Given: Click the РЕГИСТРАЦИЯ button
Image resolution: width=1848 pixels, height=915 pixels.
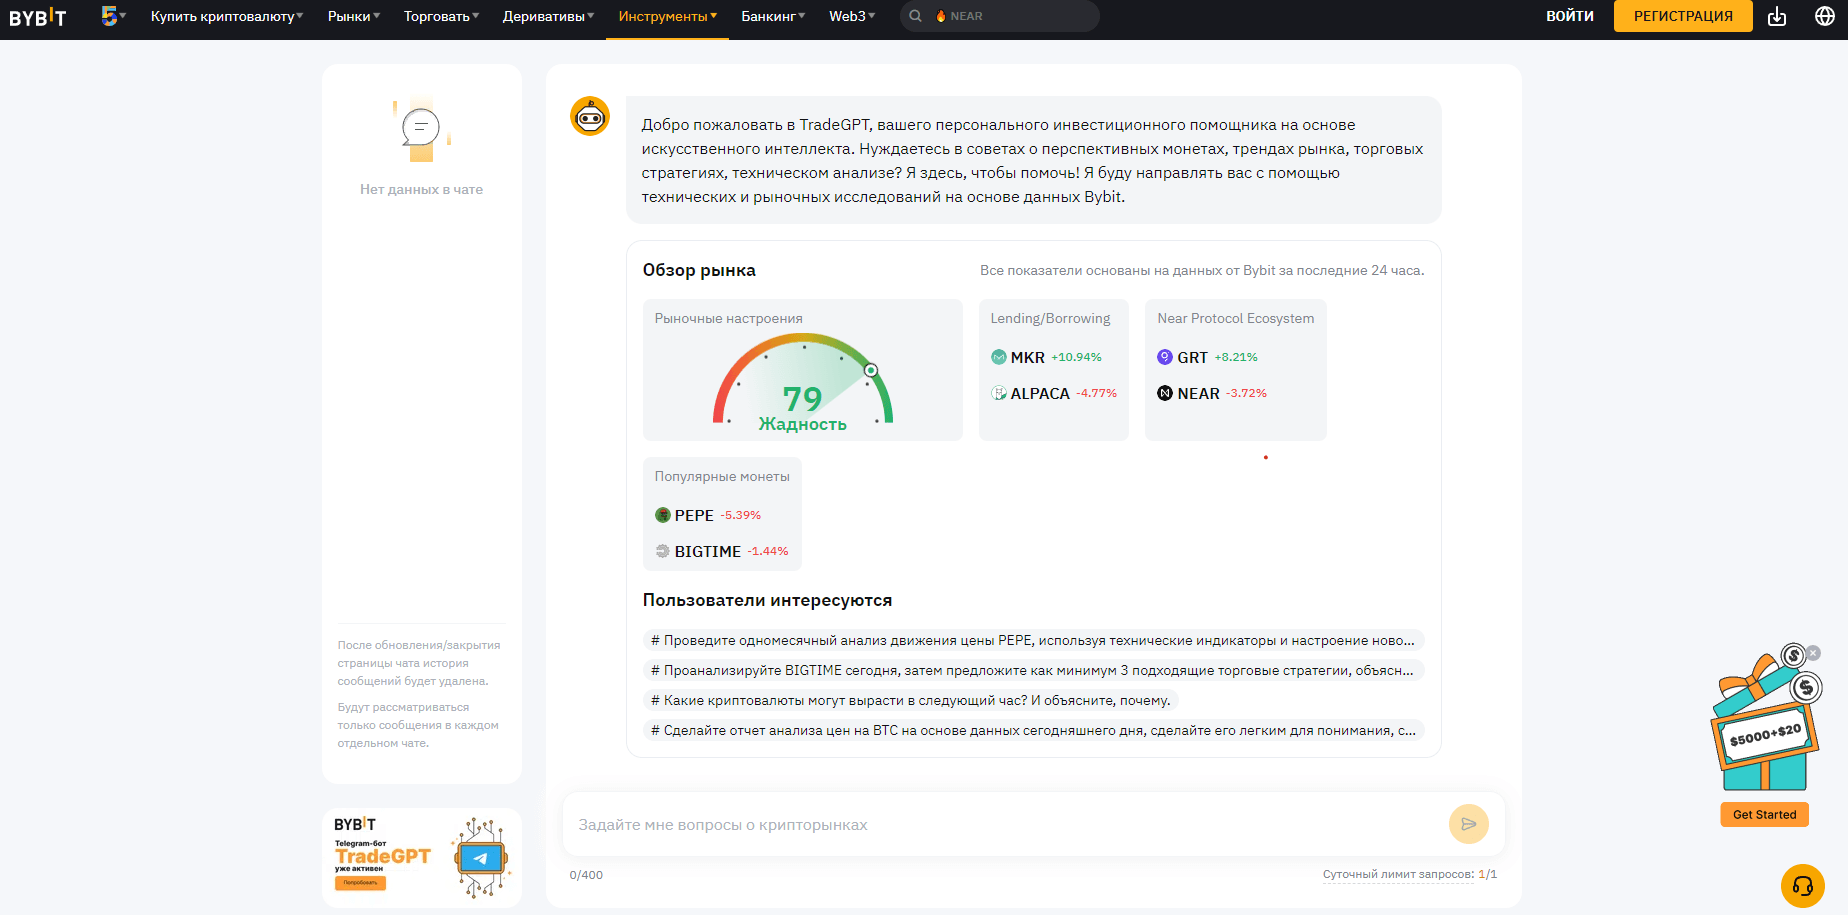Looking at the screenshot, I should click(1682, 16).
